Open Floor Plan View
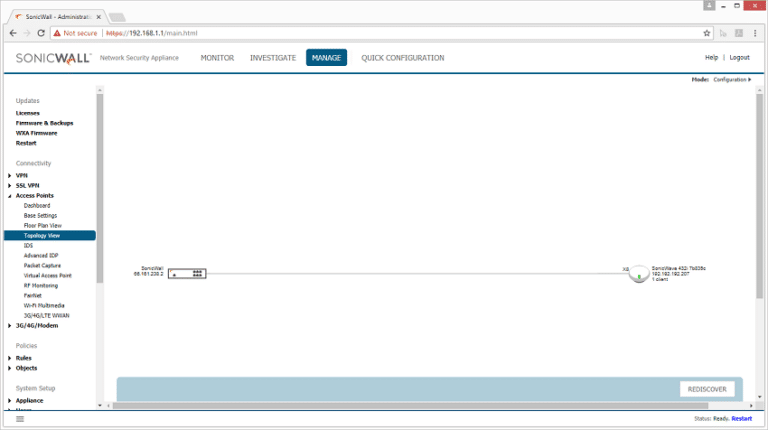Viewport: 768px width, 430px height. click(x=43, y=226)
